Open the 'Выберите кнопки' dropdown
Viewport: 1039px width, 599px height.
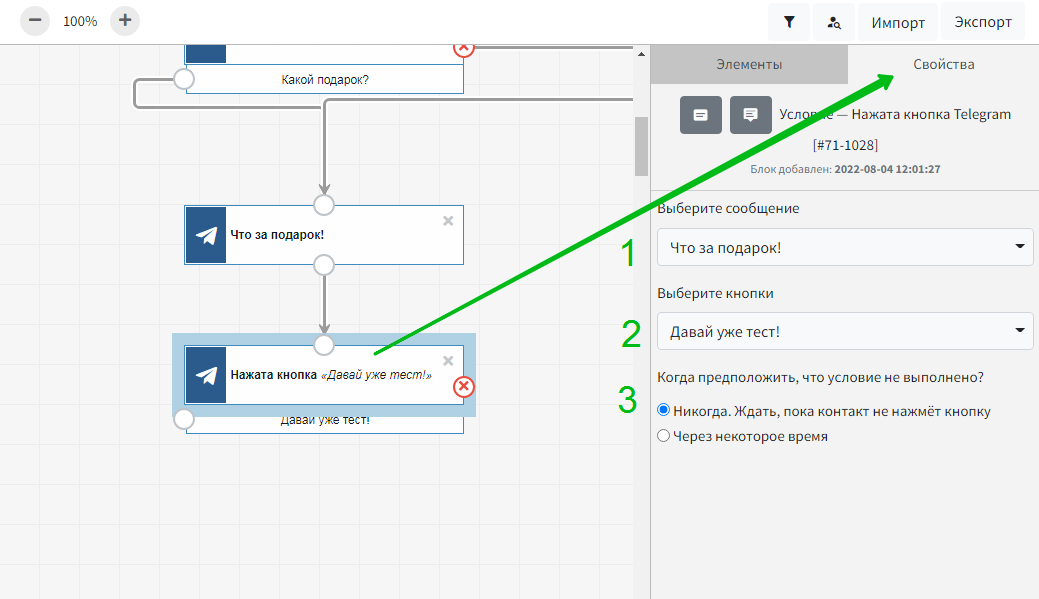[x=845, y=331]
